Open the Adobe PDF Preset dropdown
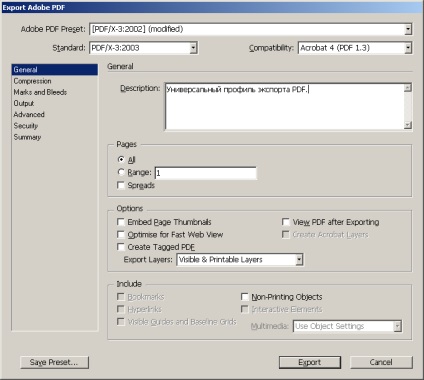The width and height of the screenshot is (424, 380). (x=251, y=29)
